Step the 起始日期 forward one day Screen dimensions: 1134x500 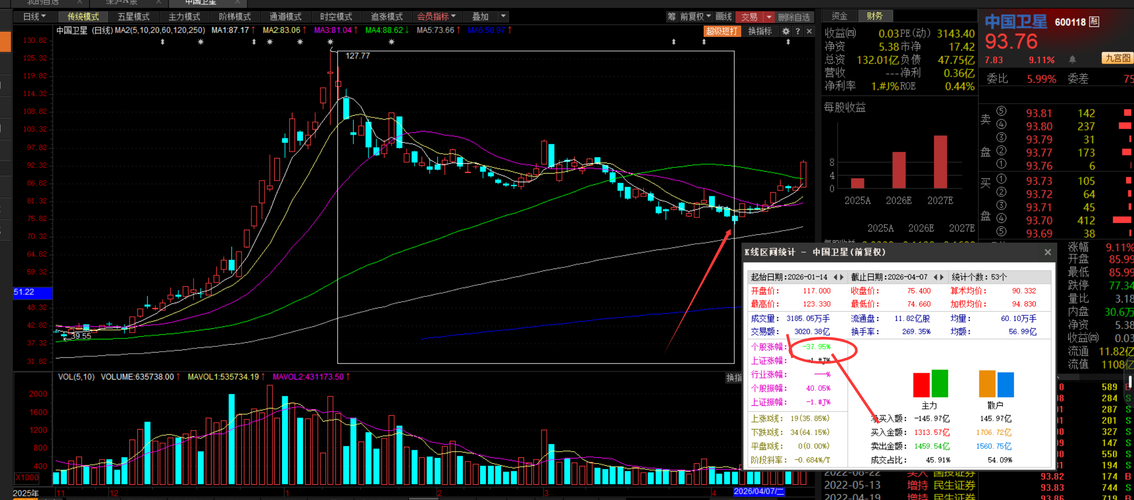coord(841,276)
